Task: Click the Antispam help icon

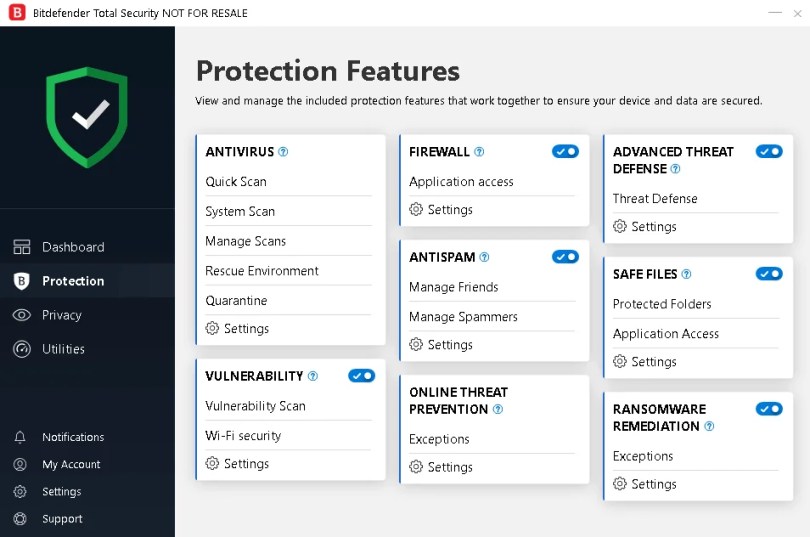Action: (x=485, y=257)
